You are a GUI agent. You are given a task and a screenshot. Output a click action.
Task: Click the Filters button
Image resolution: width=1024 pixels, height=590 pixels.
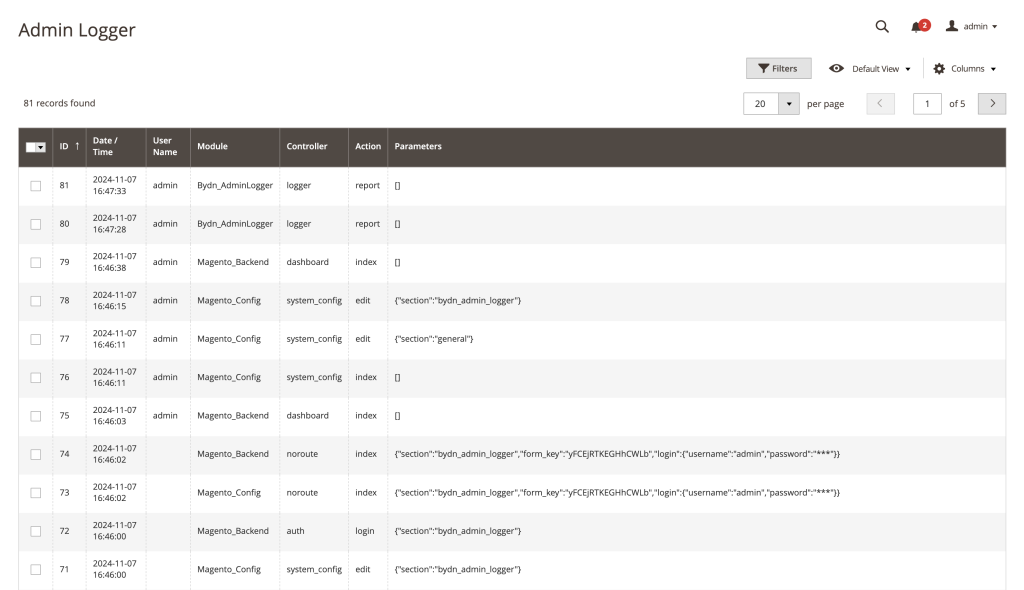tap(778, 69)
